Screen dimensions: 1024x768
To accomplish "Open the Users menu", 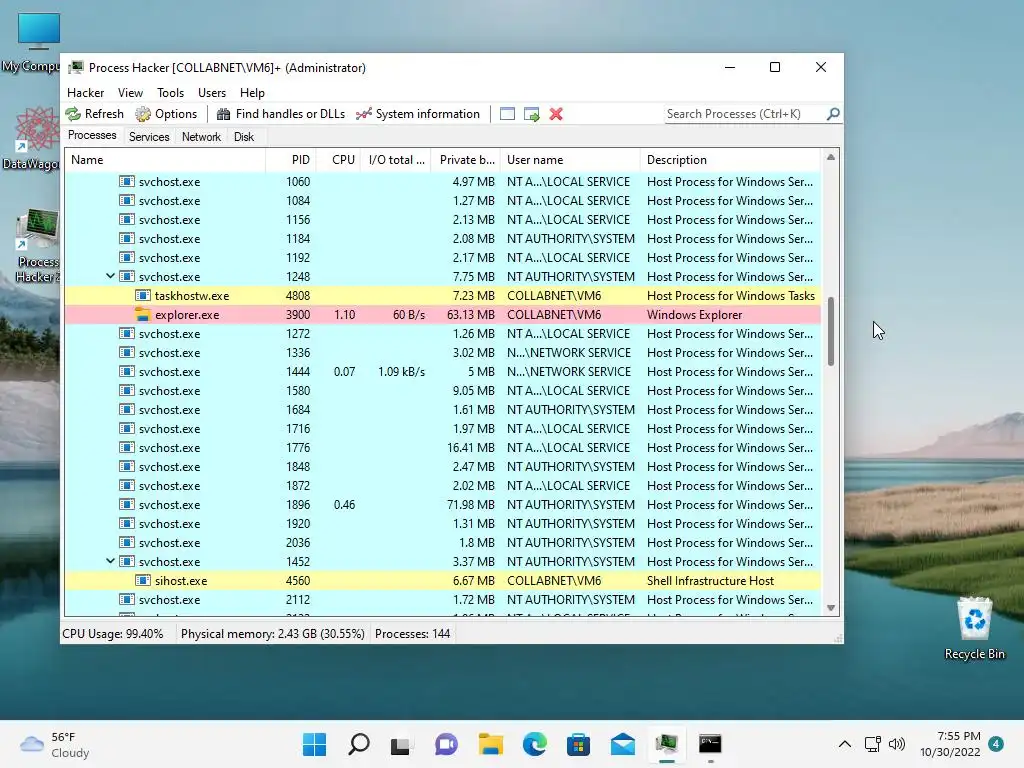I will click(x=212, y=93).
